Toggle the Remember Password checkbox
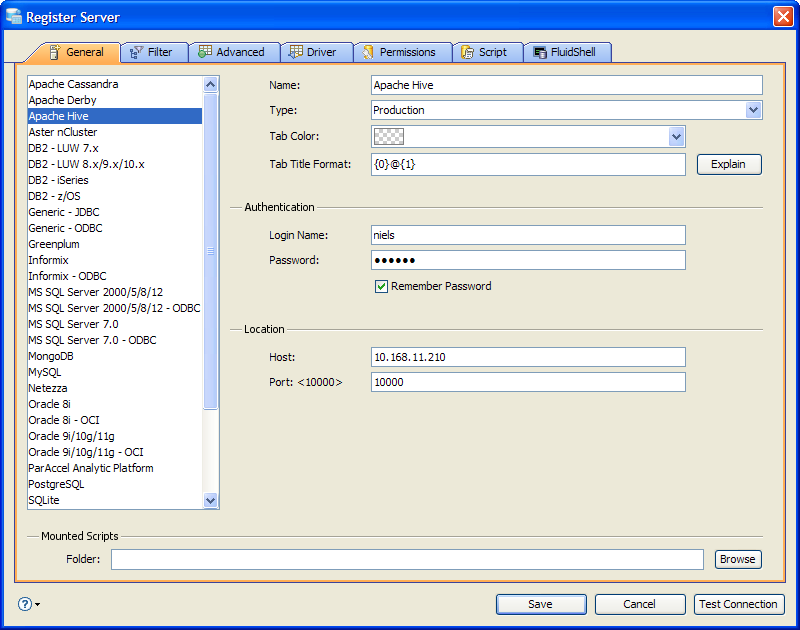The height and width of the screenshot is (630, 800). click(x=381, y=286)
